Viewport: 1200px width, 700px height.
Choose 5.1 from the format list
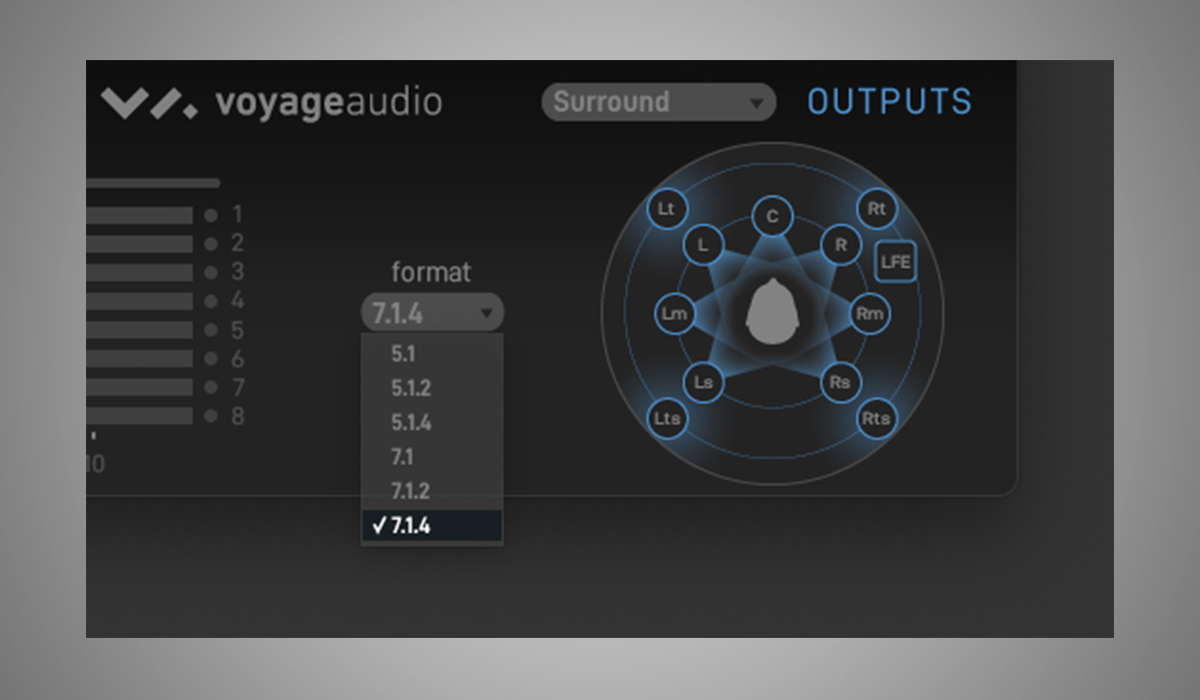pyautogui.click(x=432, y=354)
